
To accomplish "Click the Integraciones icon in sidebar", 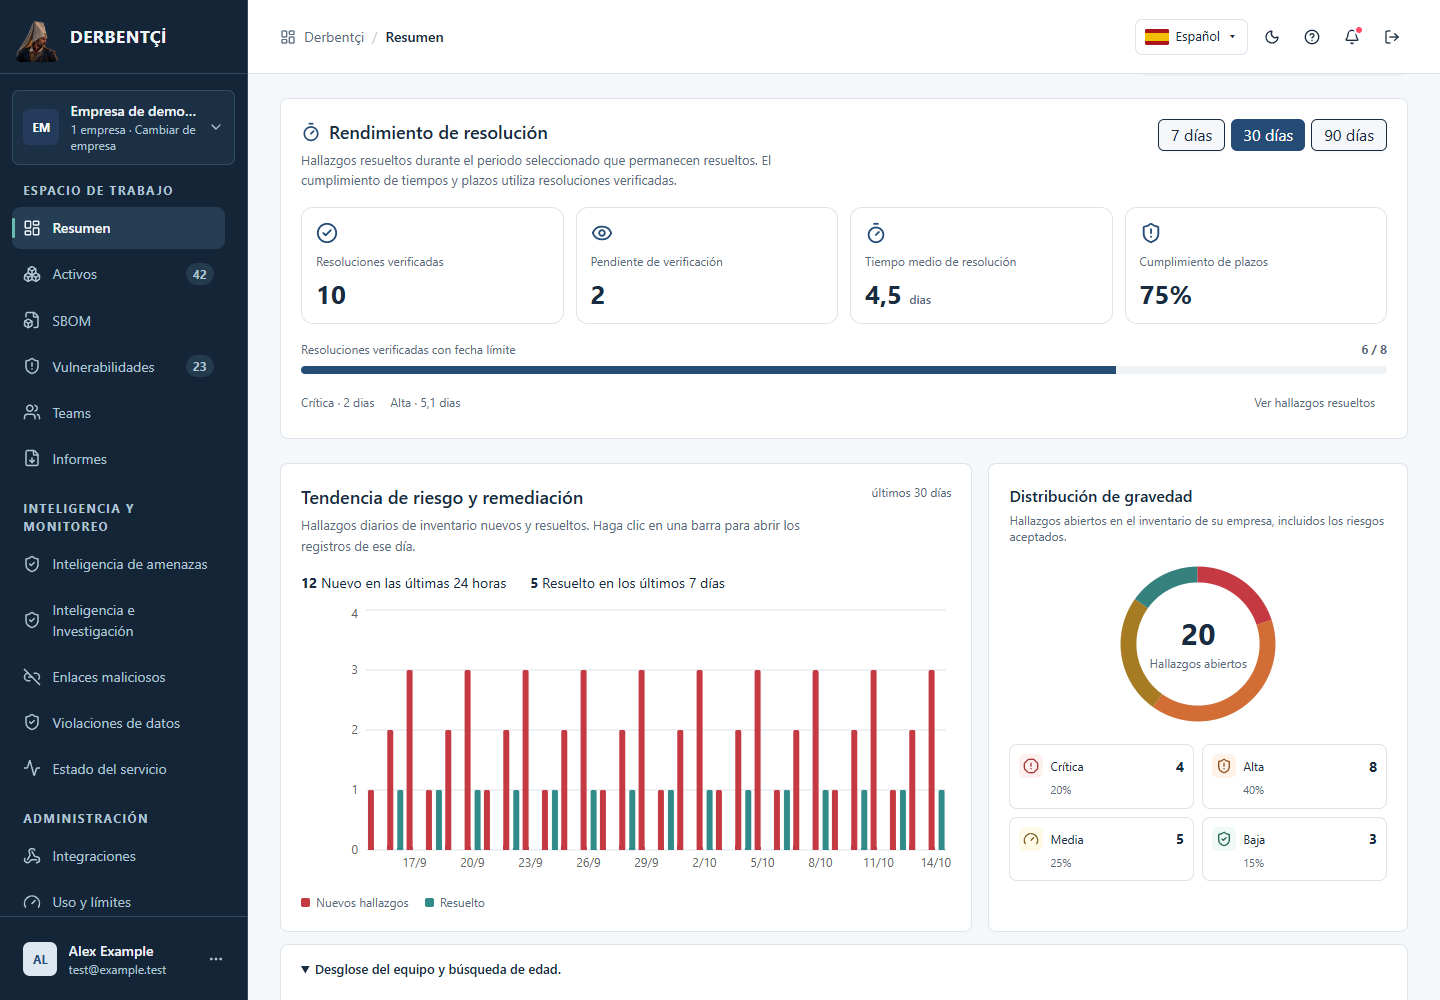I will (32, 856).
